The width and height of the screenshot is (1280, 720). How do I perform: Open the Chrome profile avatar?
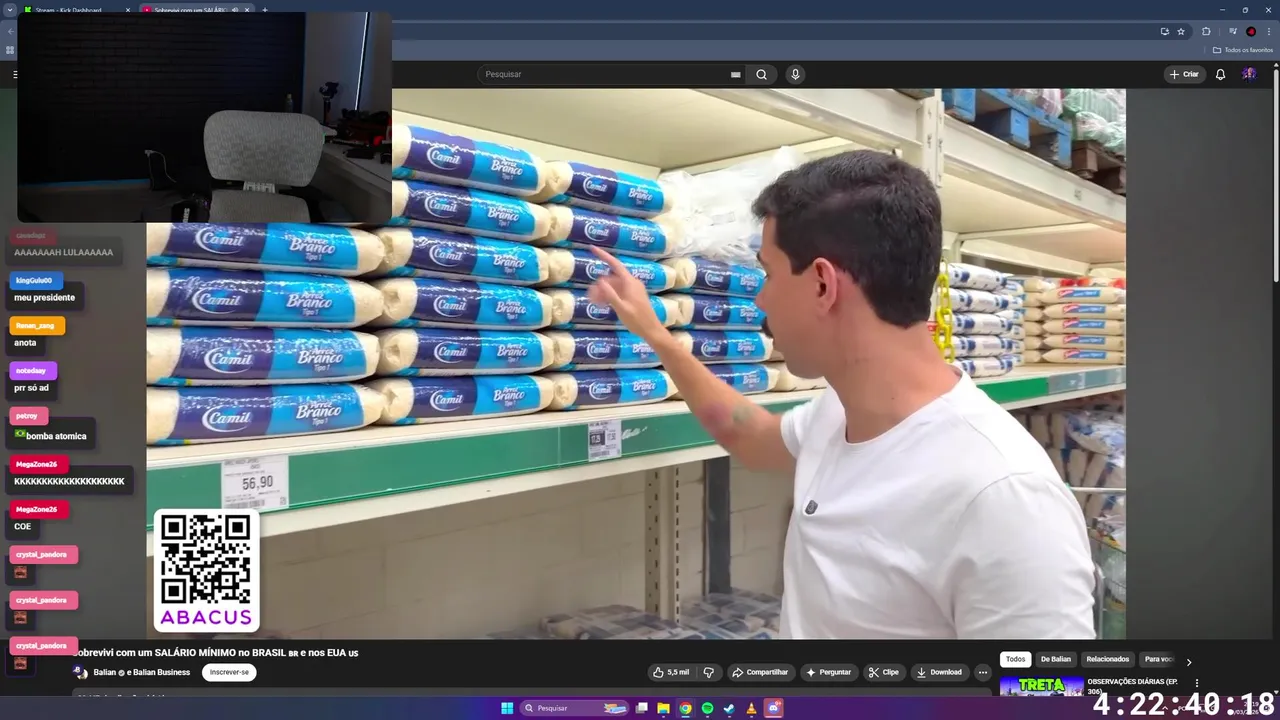point(1251,31)
